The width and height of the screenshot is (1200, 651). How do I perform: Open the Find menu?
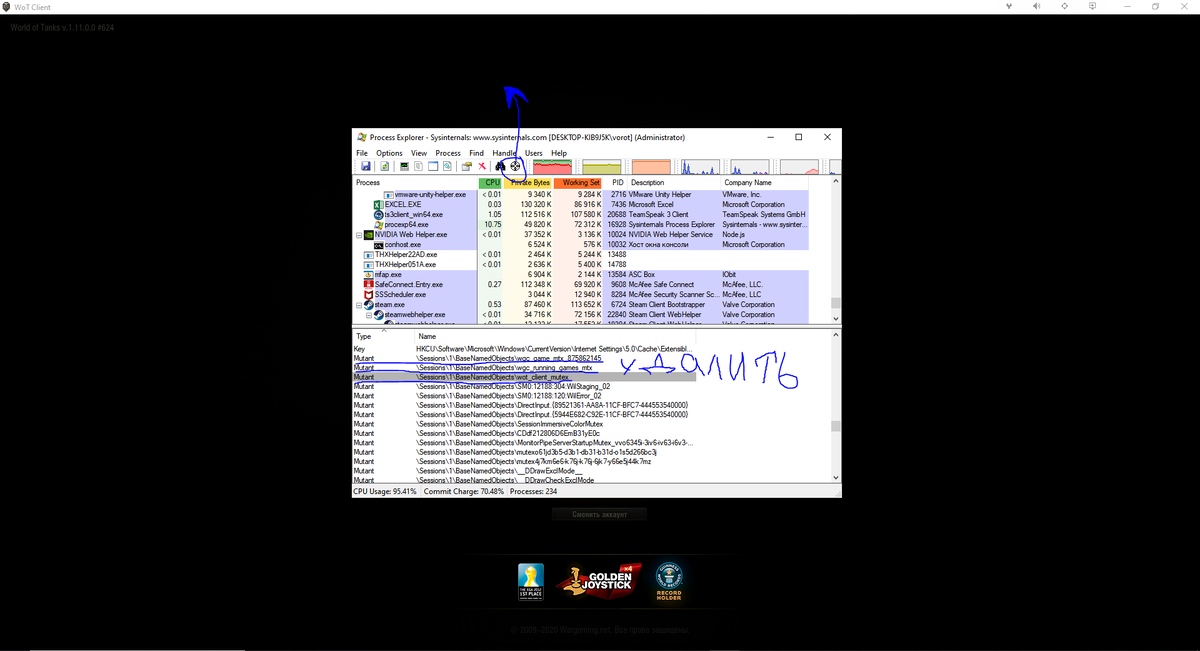point(476,153)
